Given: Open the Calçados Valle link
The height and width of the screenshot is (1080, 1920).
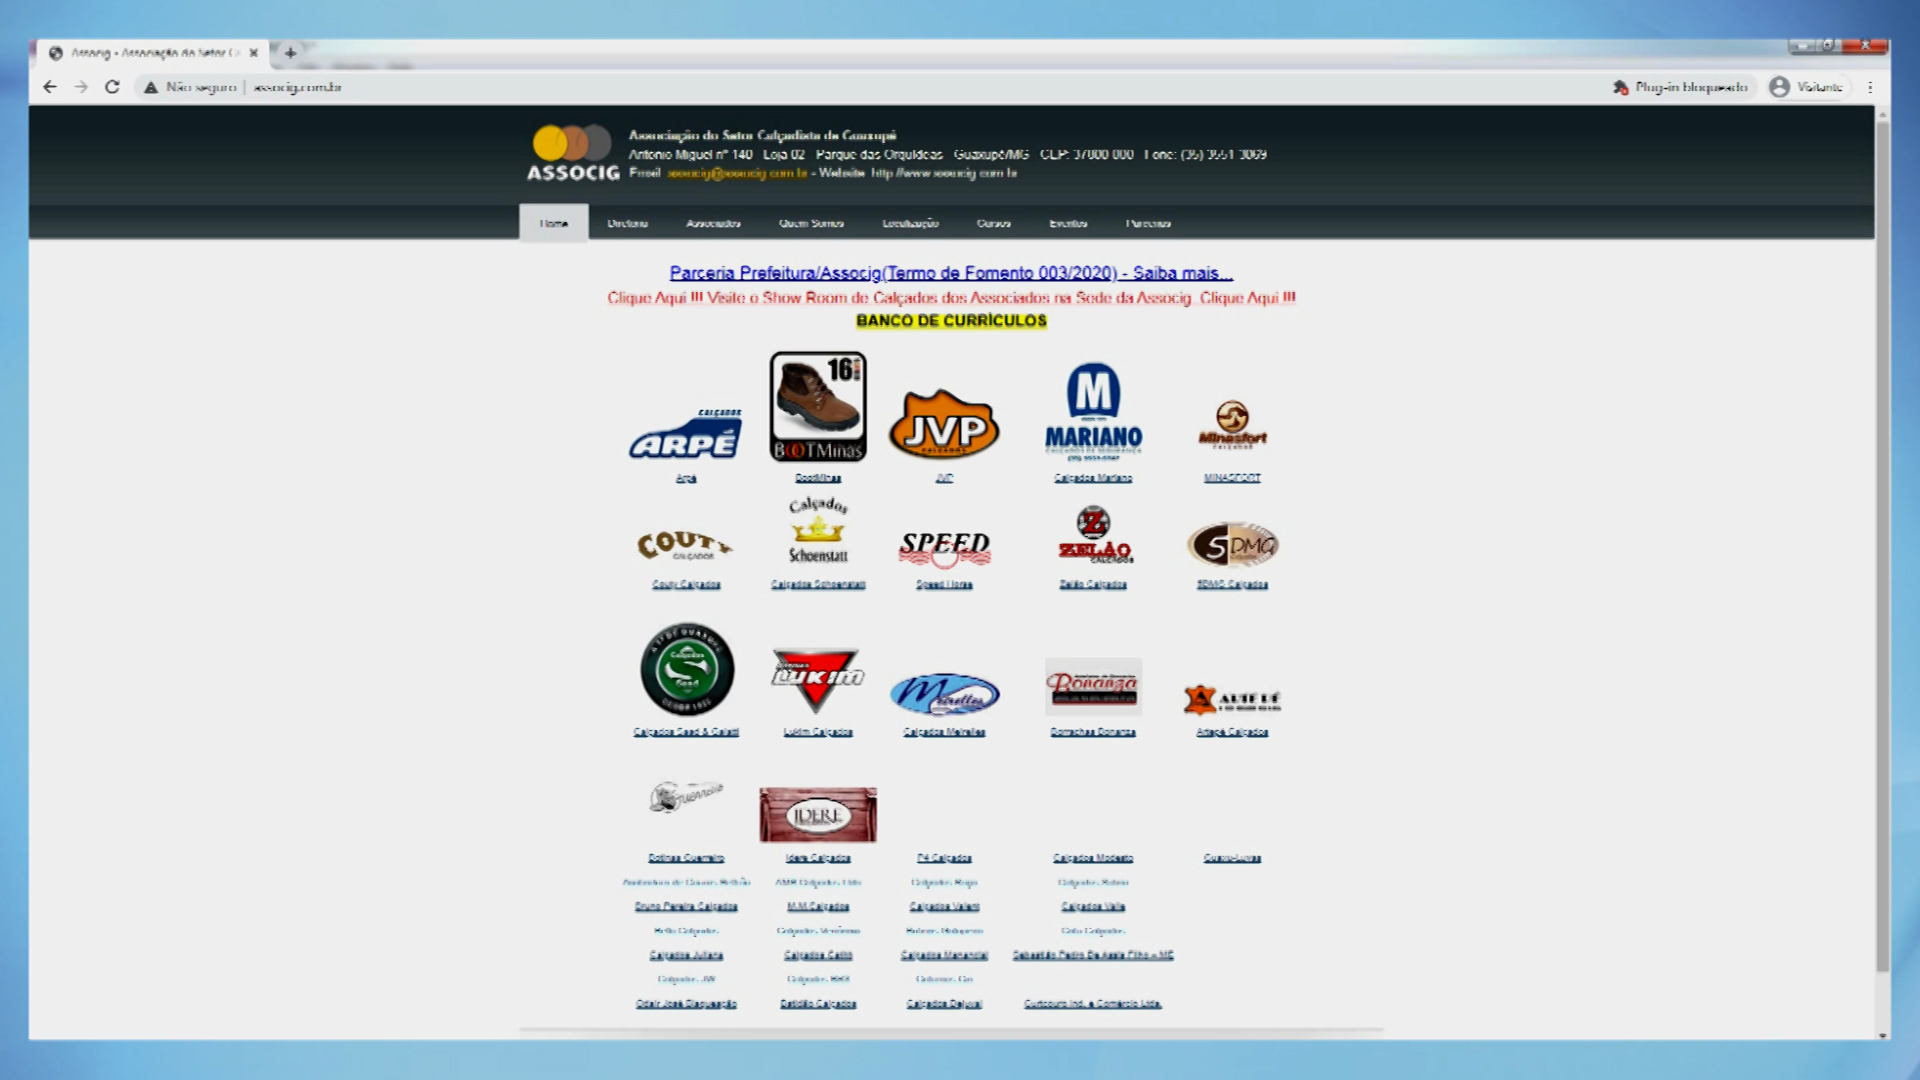Looking at the screenshot, I should (1093, 906).
